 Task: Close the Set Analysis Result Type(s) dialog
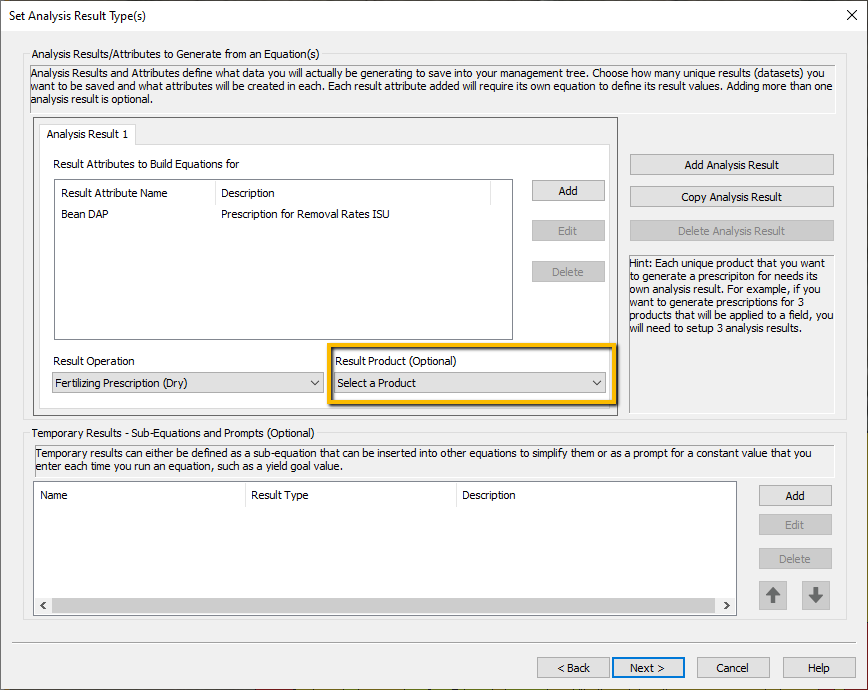(x=852, y=16)
